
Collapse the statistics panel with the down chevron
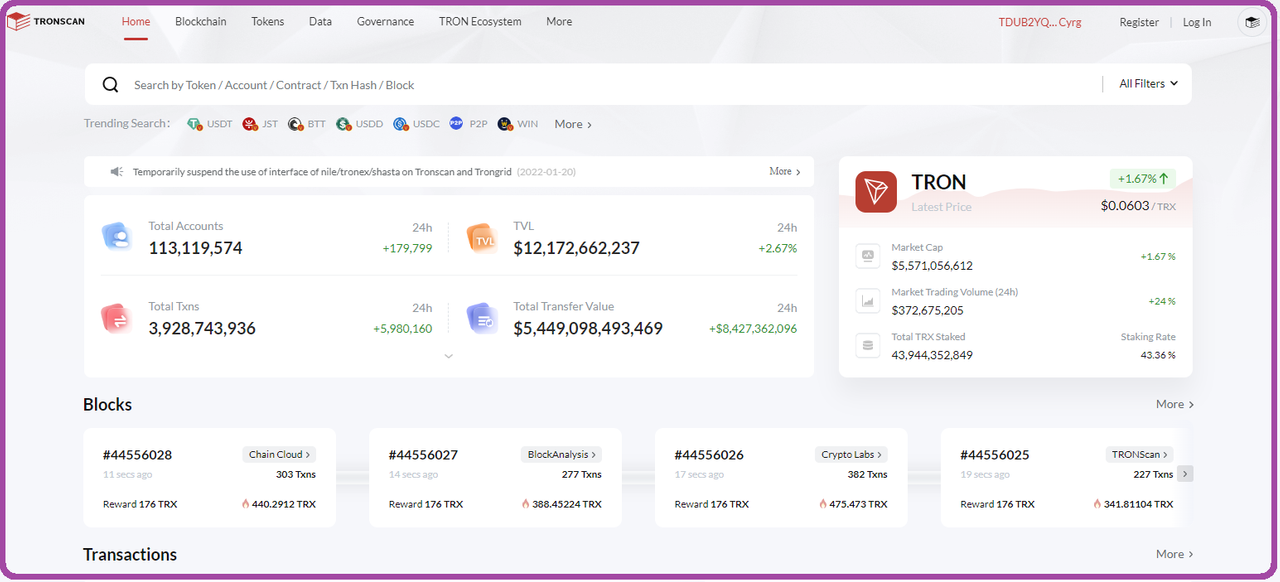tap(448, 355)
